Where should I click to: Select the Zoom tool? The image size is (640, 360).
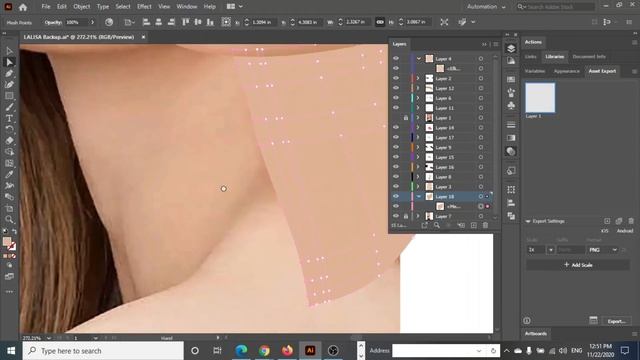pyautogui.click(x=9, y=219)
